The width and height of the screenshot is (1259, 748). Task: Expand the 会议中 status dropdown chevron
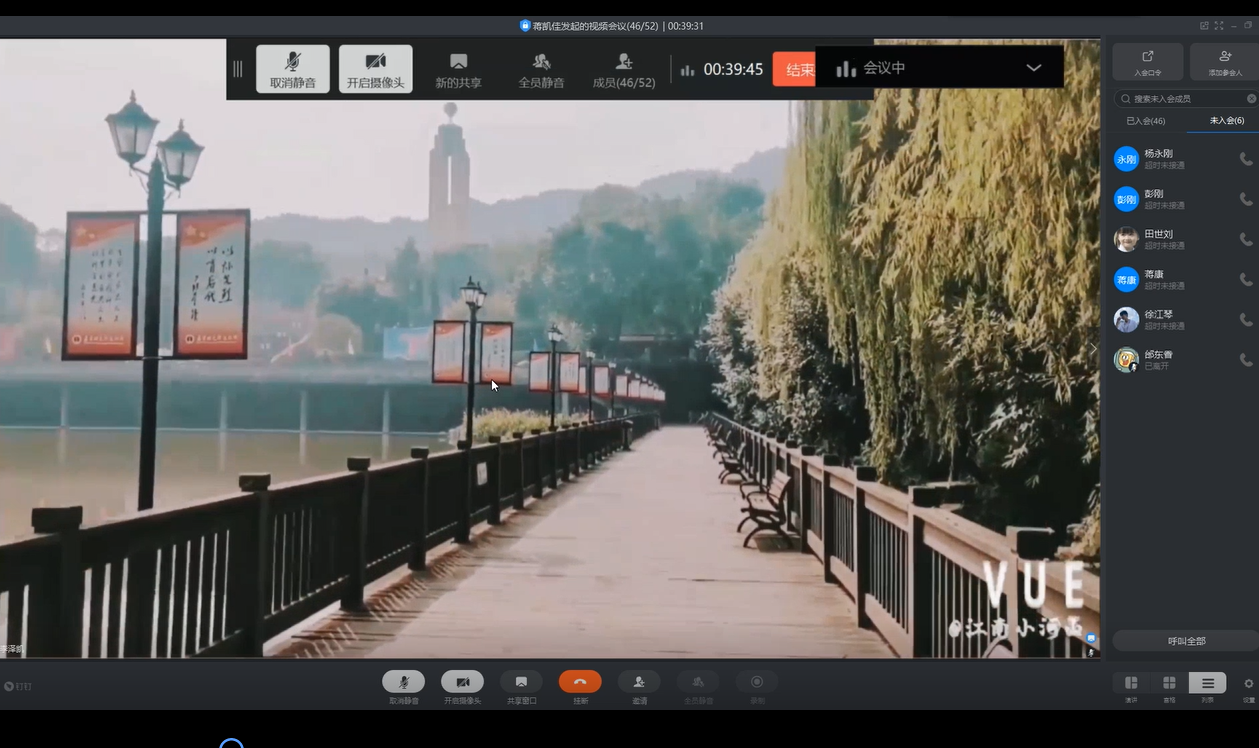(1034, 68)
